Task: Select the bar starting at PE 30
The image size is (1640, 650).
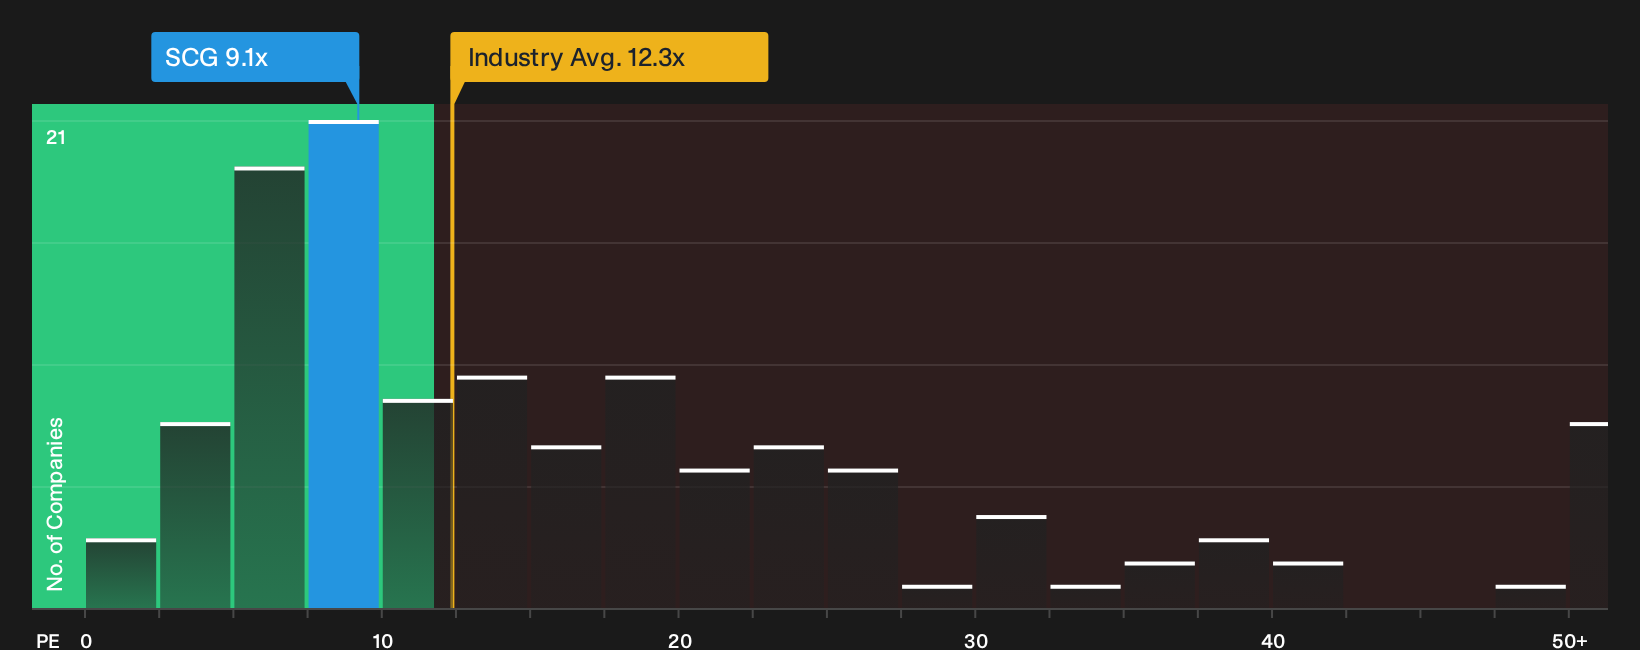Action: click(1011, 562)
